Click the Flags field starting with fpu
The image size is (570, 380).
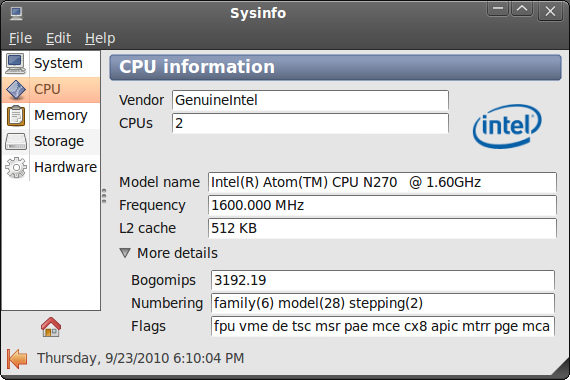[383, 326]
